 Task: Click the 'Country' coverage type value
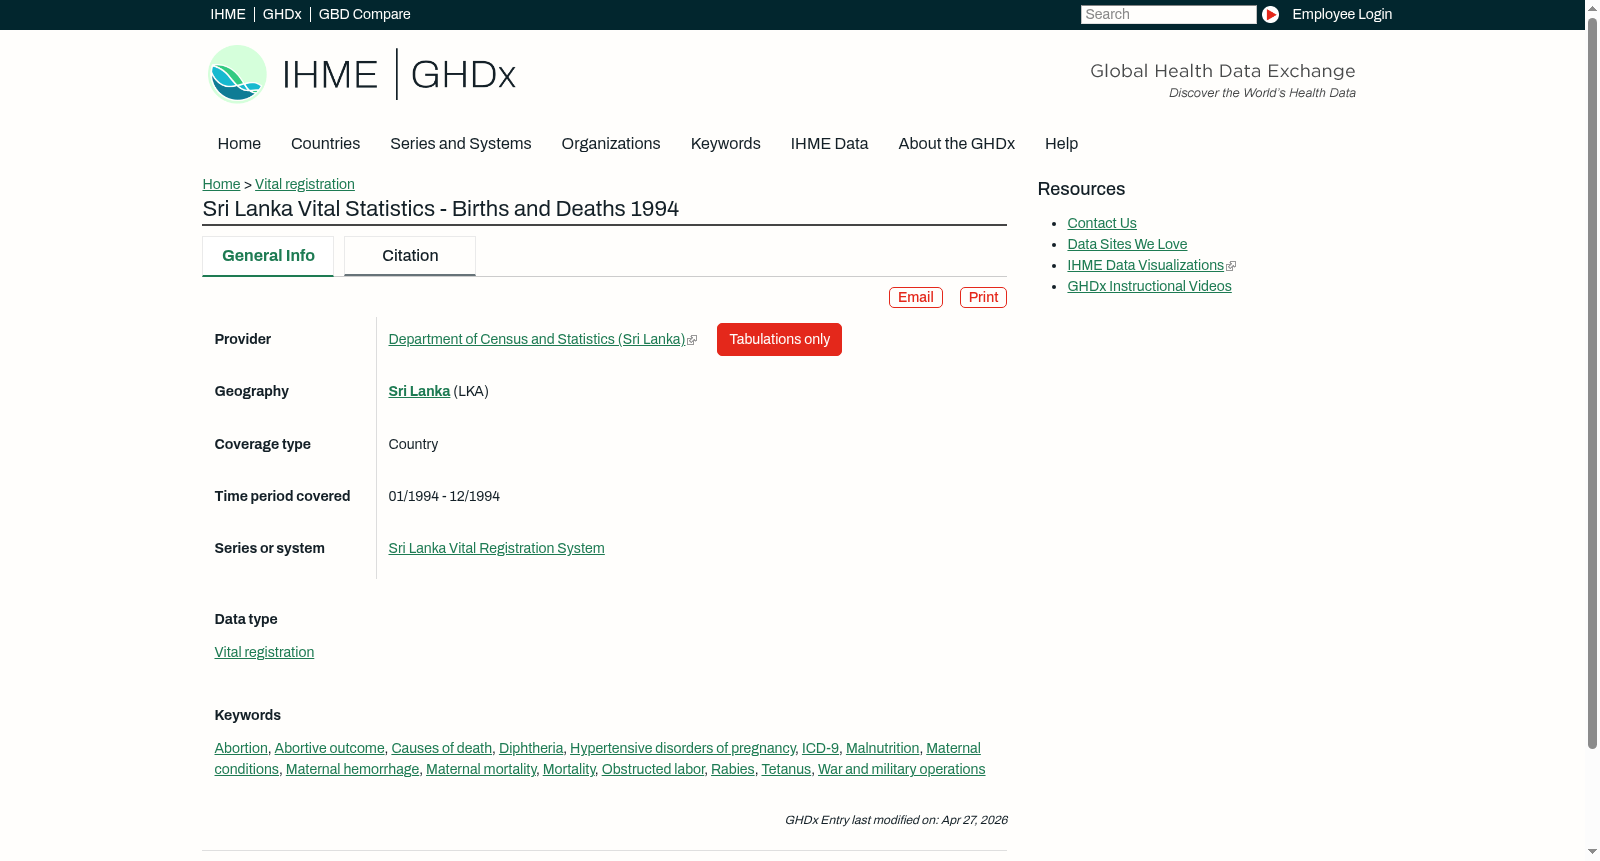point(413,444)
